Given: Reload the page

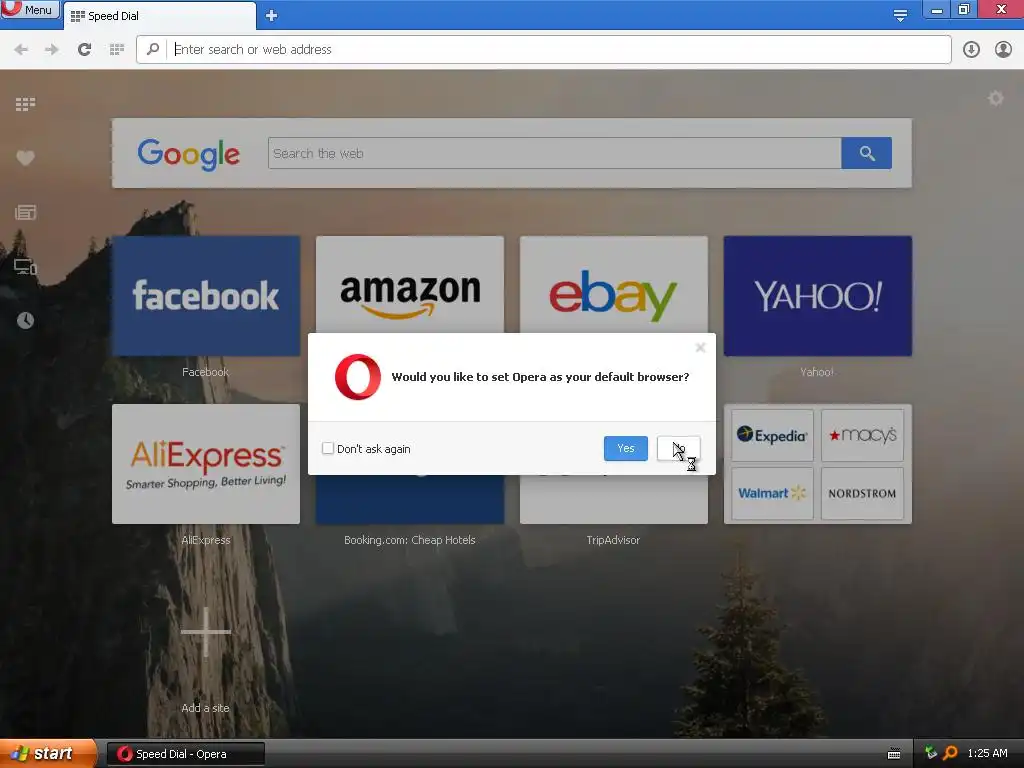Looking at the screenshot, I should tap(84, 50).
